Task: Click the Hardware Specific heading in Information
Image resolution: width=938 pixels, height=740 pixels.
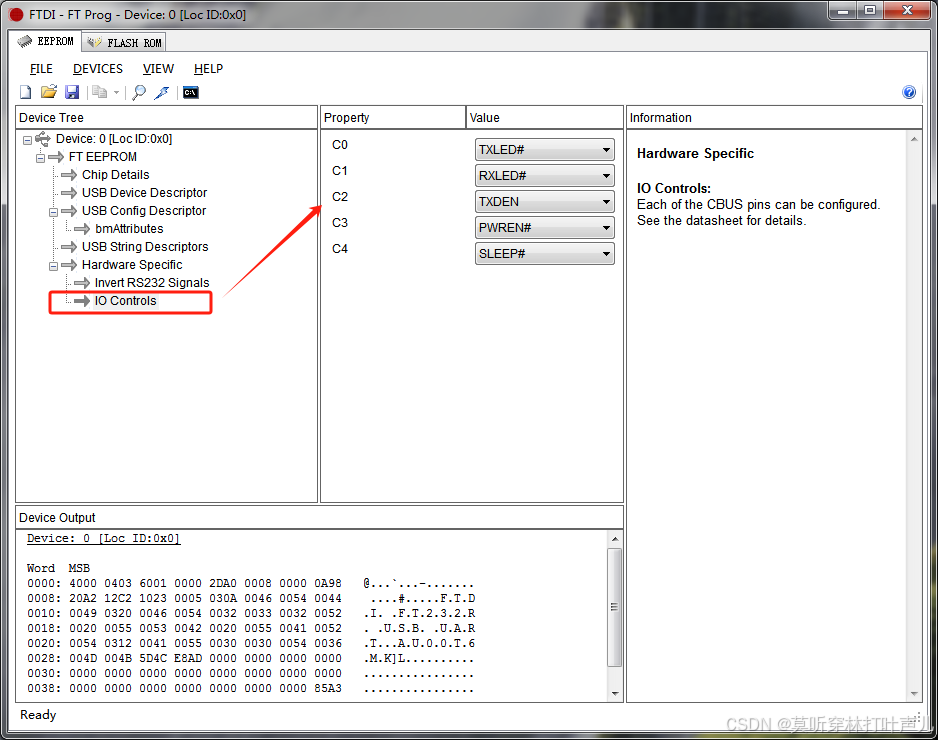Action: click(x=695, y=154)
